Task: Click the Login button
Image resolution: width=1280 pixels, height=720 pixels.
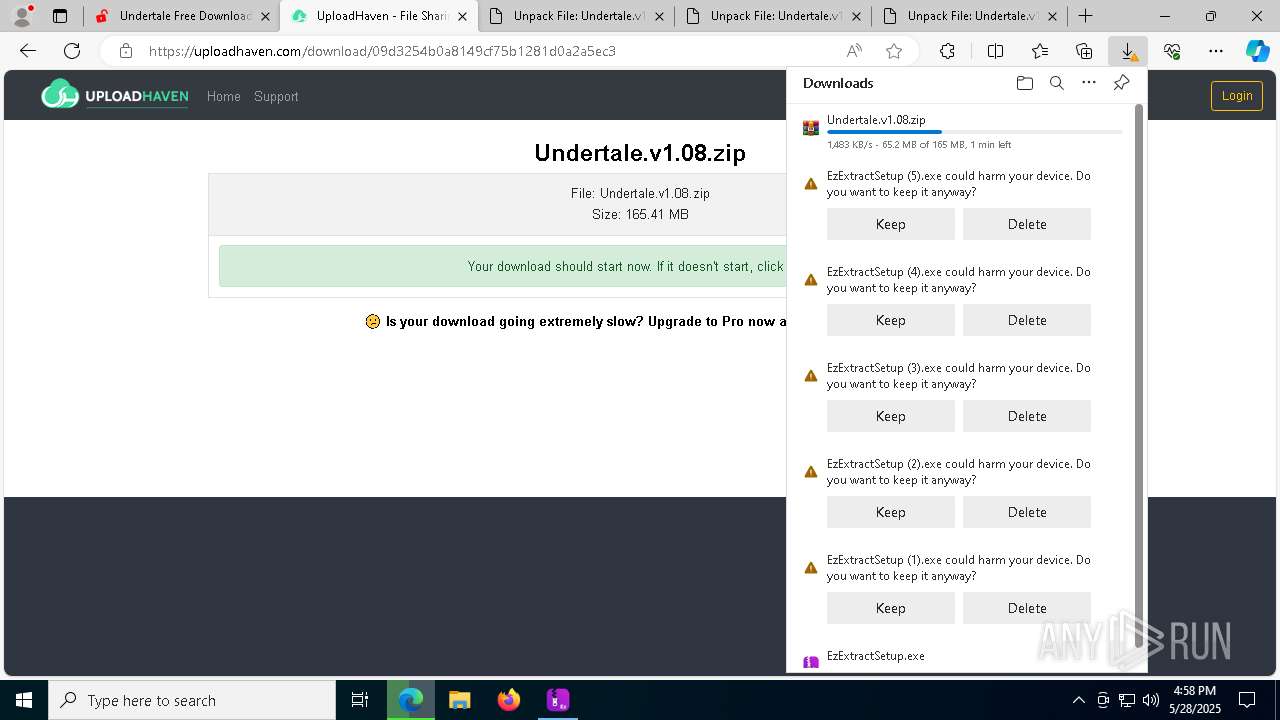Action: coord(1237,96)
